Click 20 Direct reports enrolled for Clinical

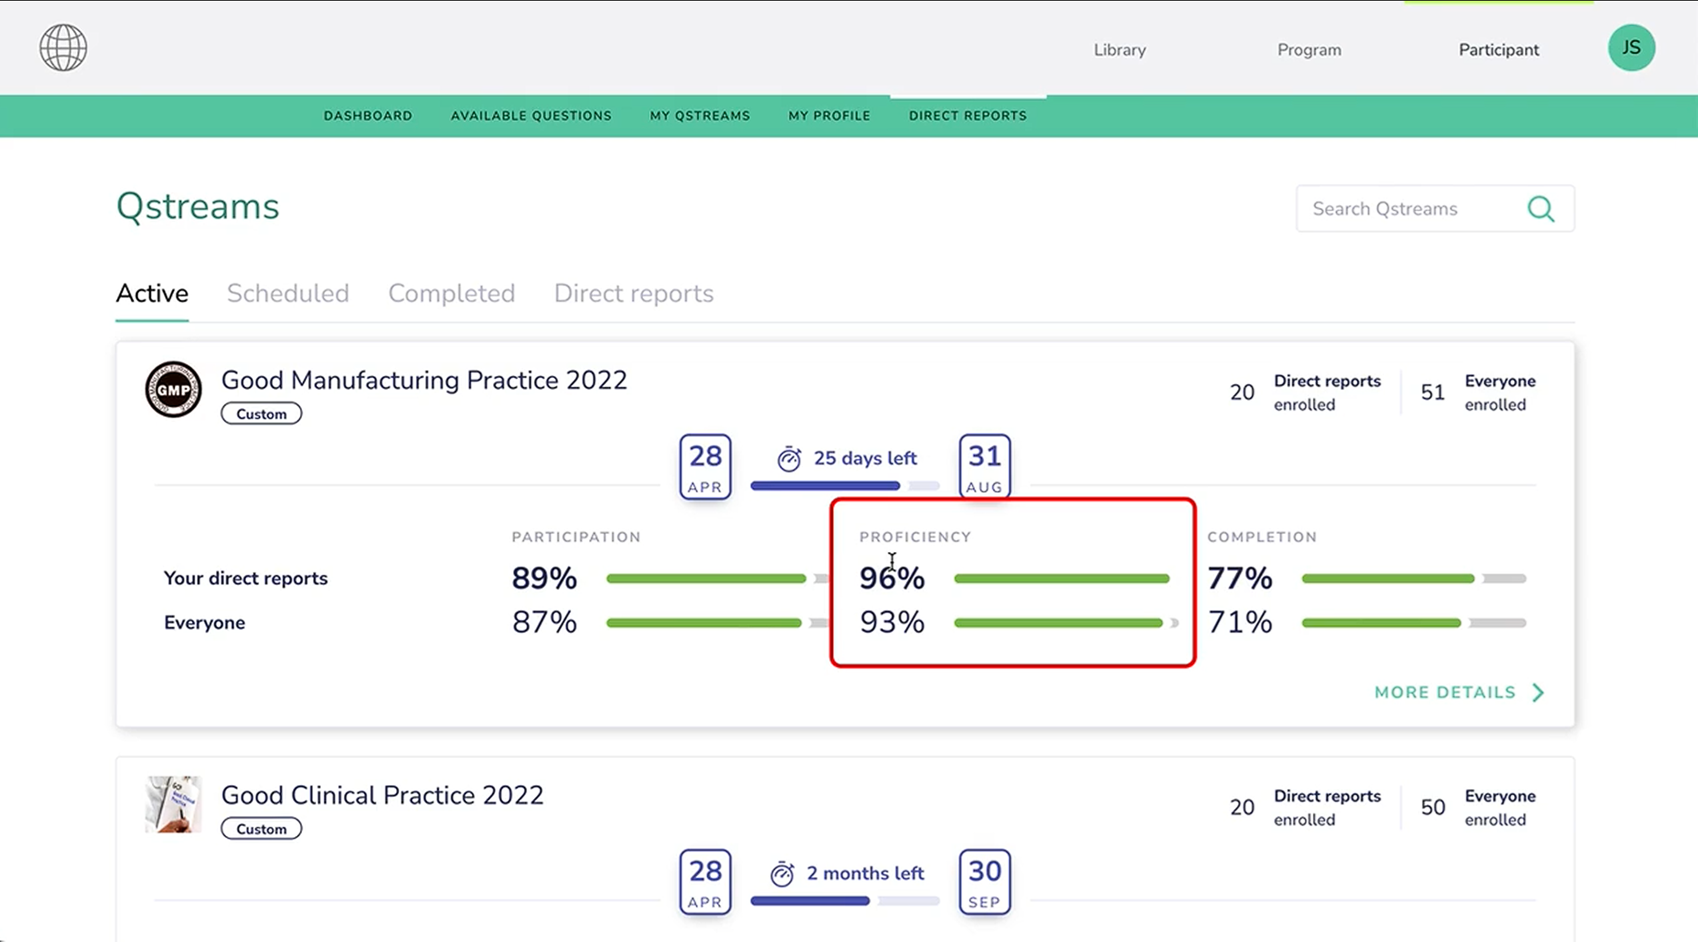[1305, 807]
